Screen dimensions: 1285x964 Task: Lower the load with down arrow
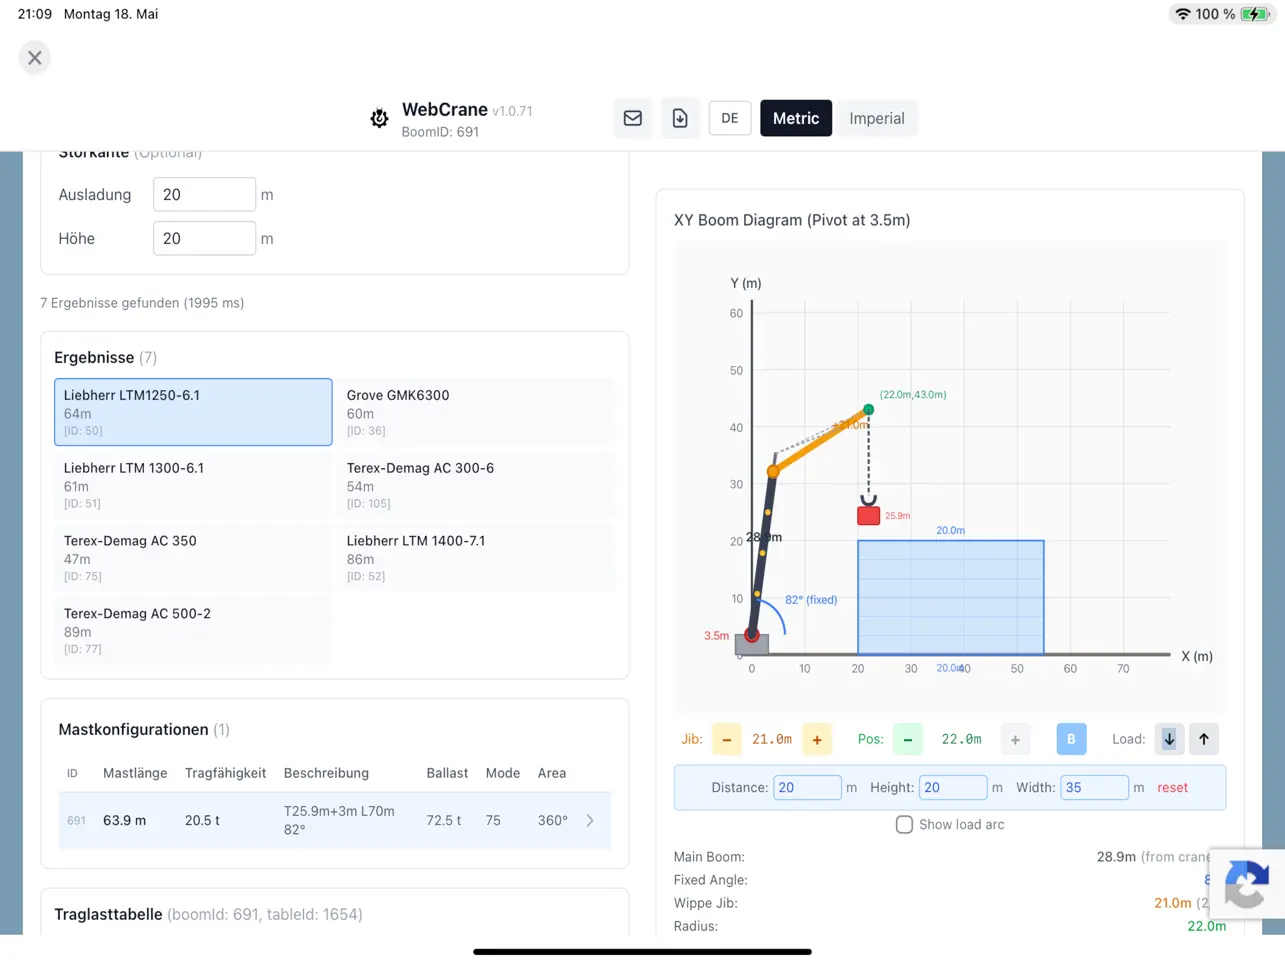(1169, 739)
